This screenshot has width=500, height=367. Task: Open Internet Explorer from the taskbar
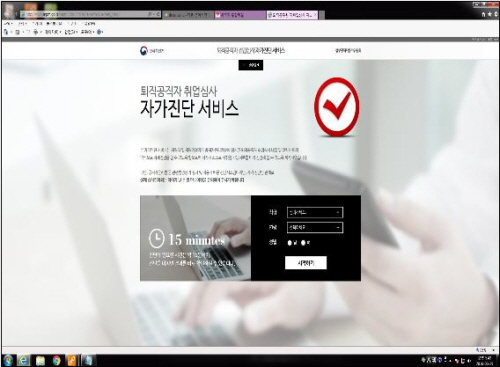tap(24, 360)
